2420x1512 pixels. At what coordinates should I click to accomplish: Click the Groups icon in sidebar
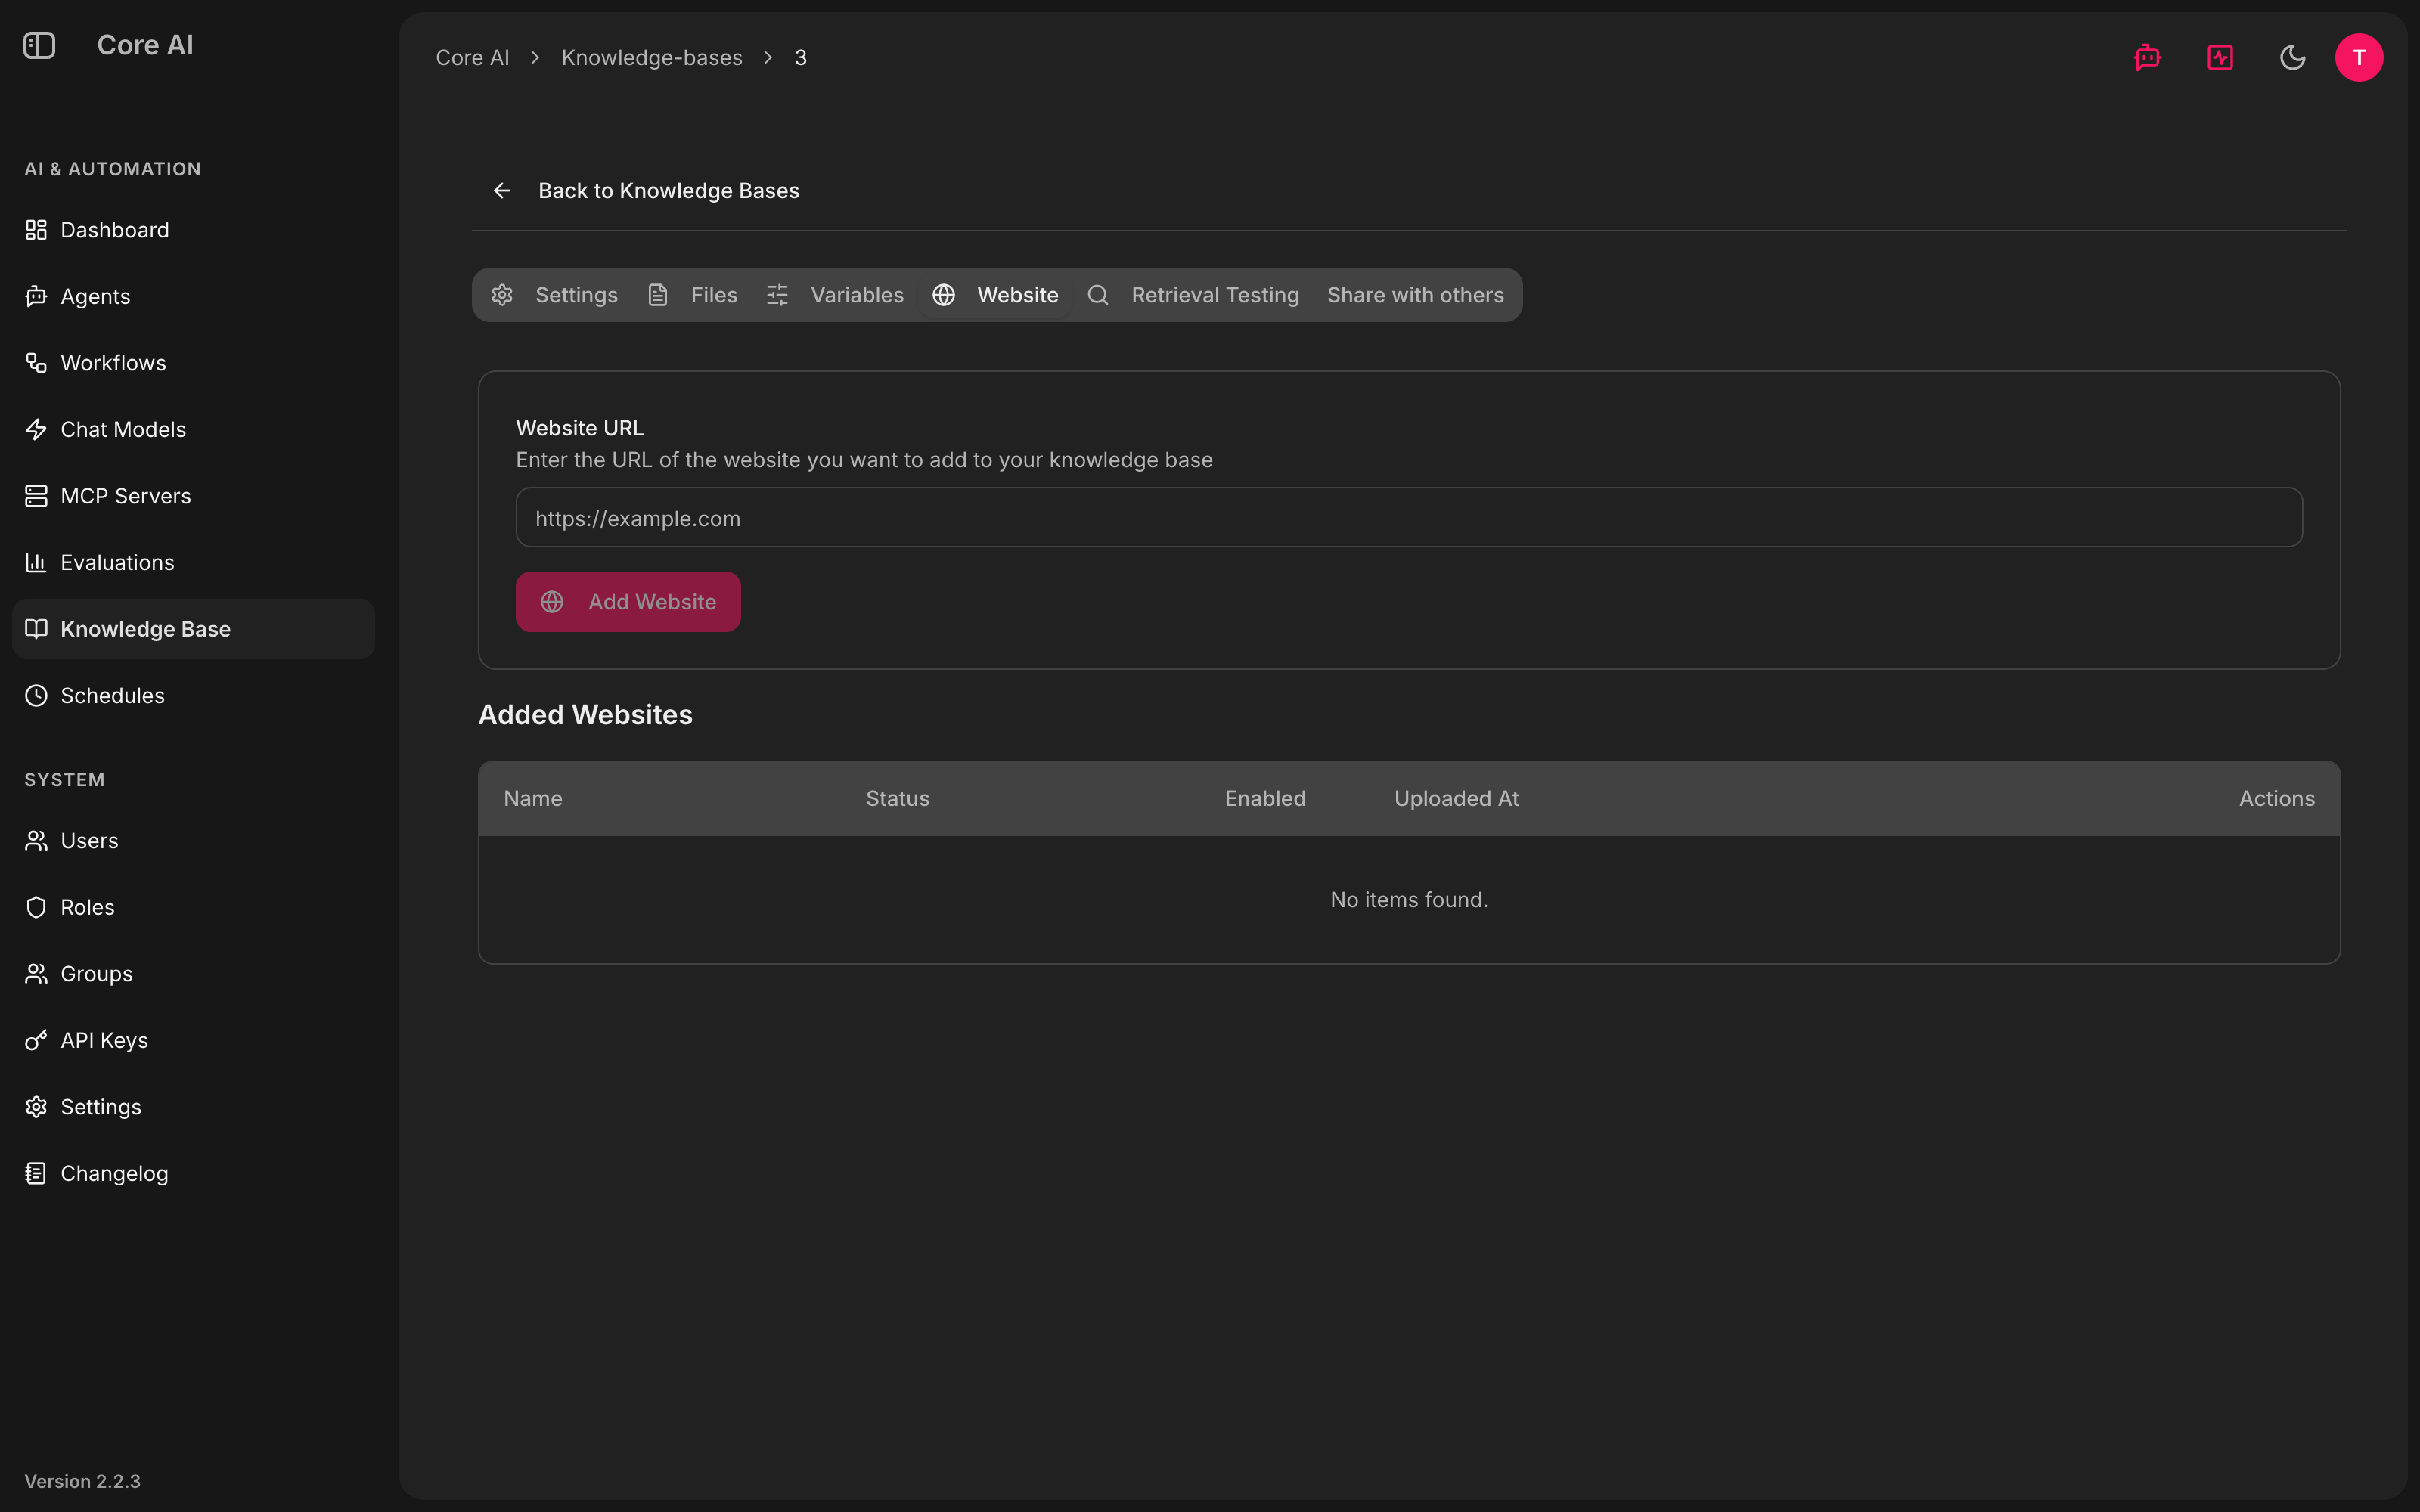[x=36, y=974]
